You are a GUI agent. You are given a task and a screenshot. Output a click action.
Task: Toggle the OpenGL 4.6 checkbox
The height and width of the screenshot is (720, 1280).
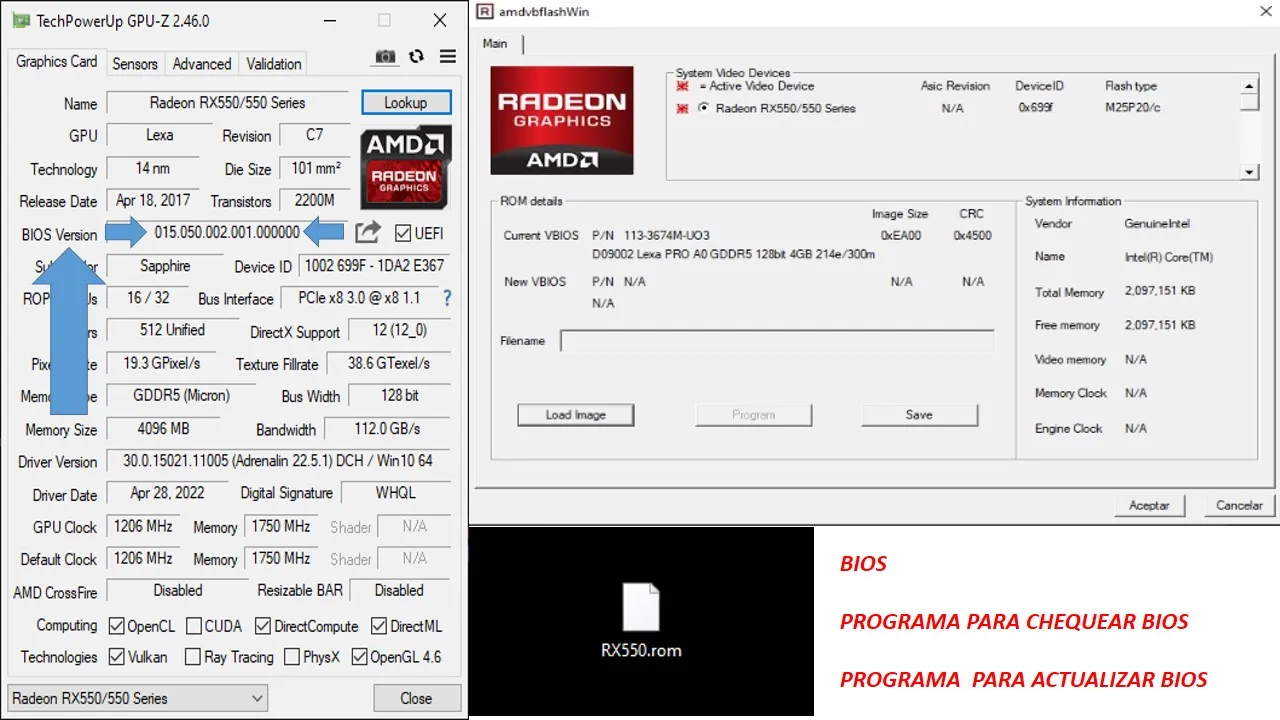tap(359, 657)
